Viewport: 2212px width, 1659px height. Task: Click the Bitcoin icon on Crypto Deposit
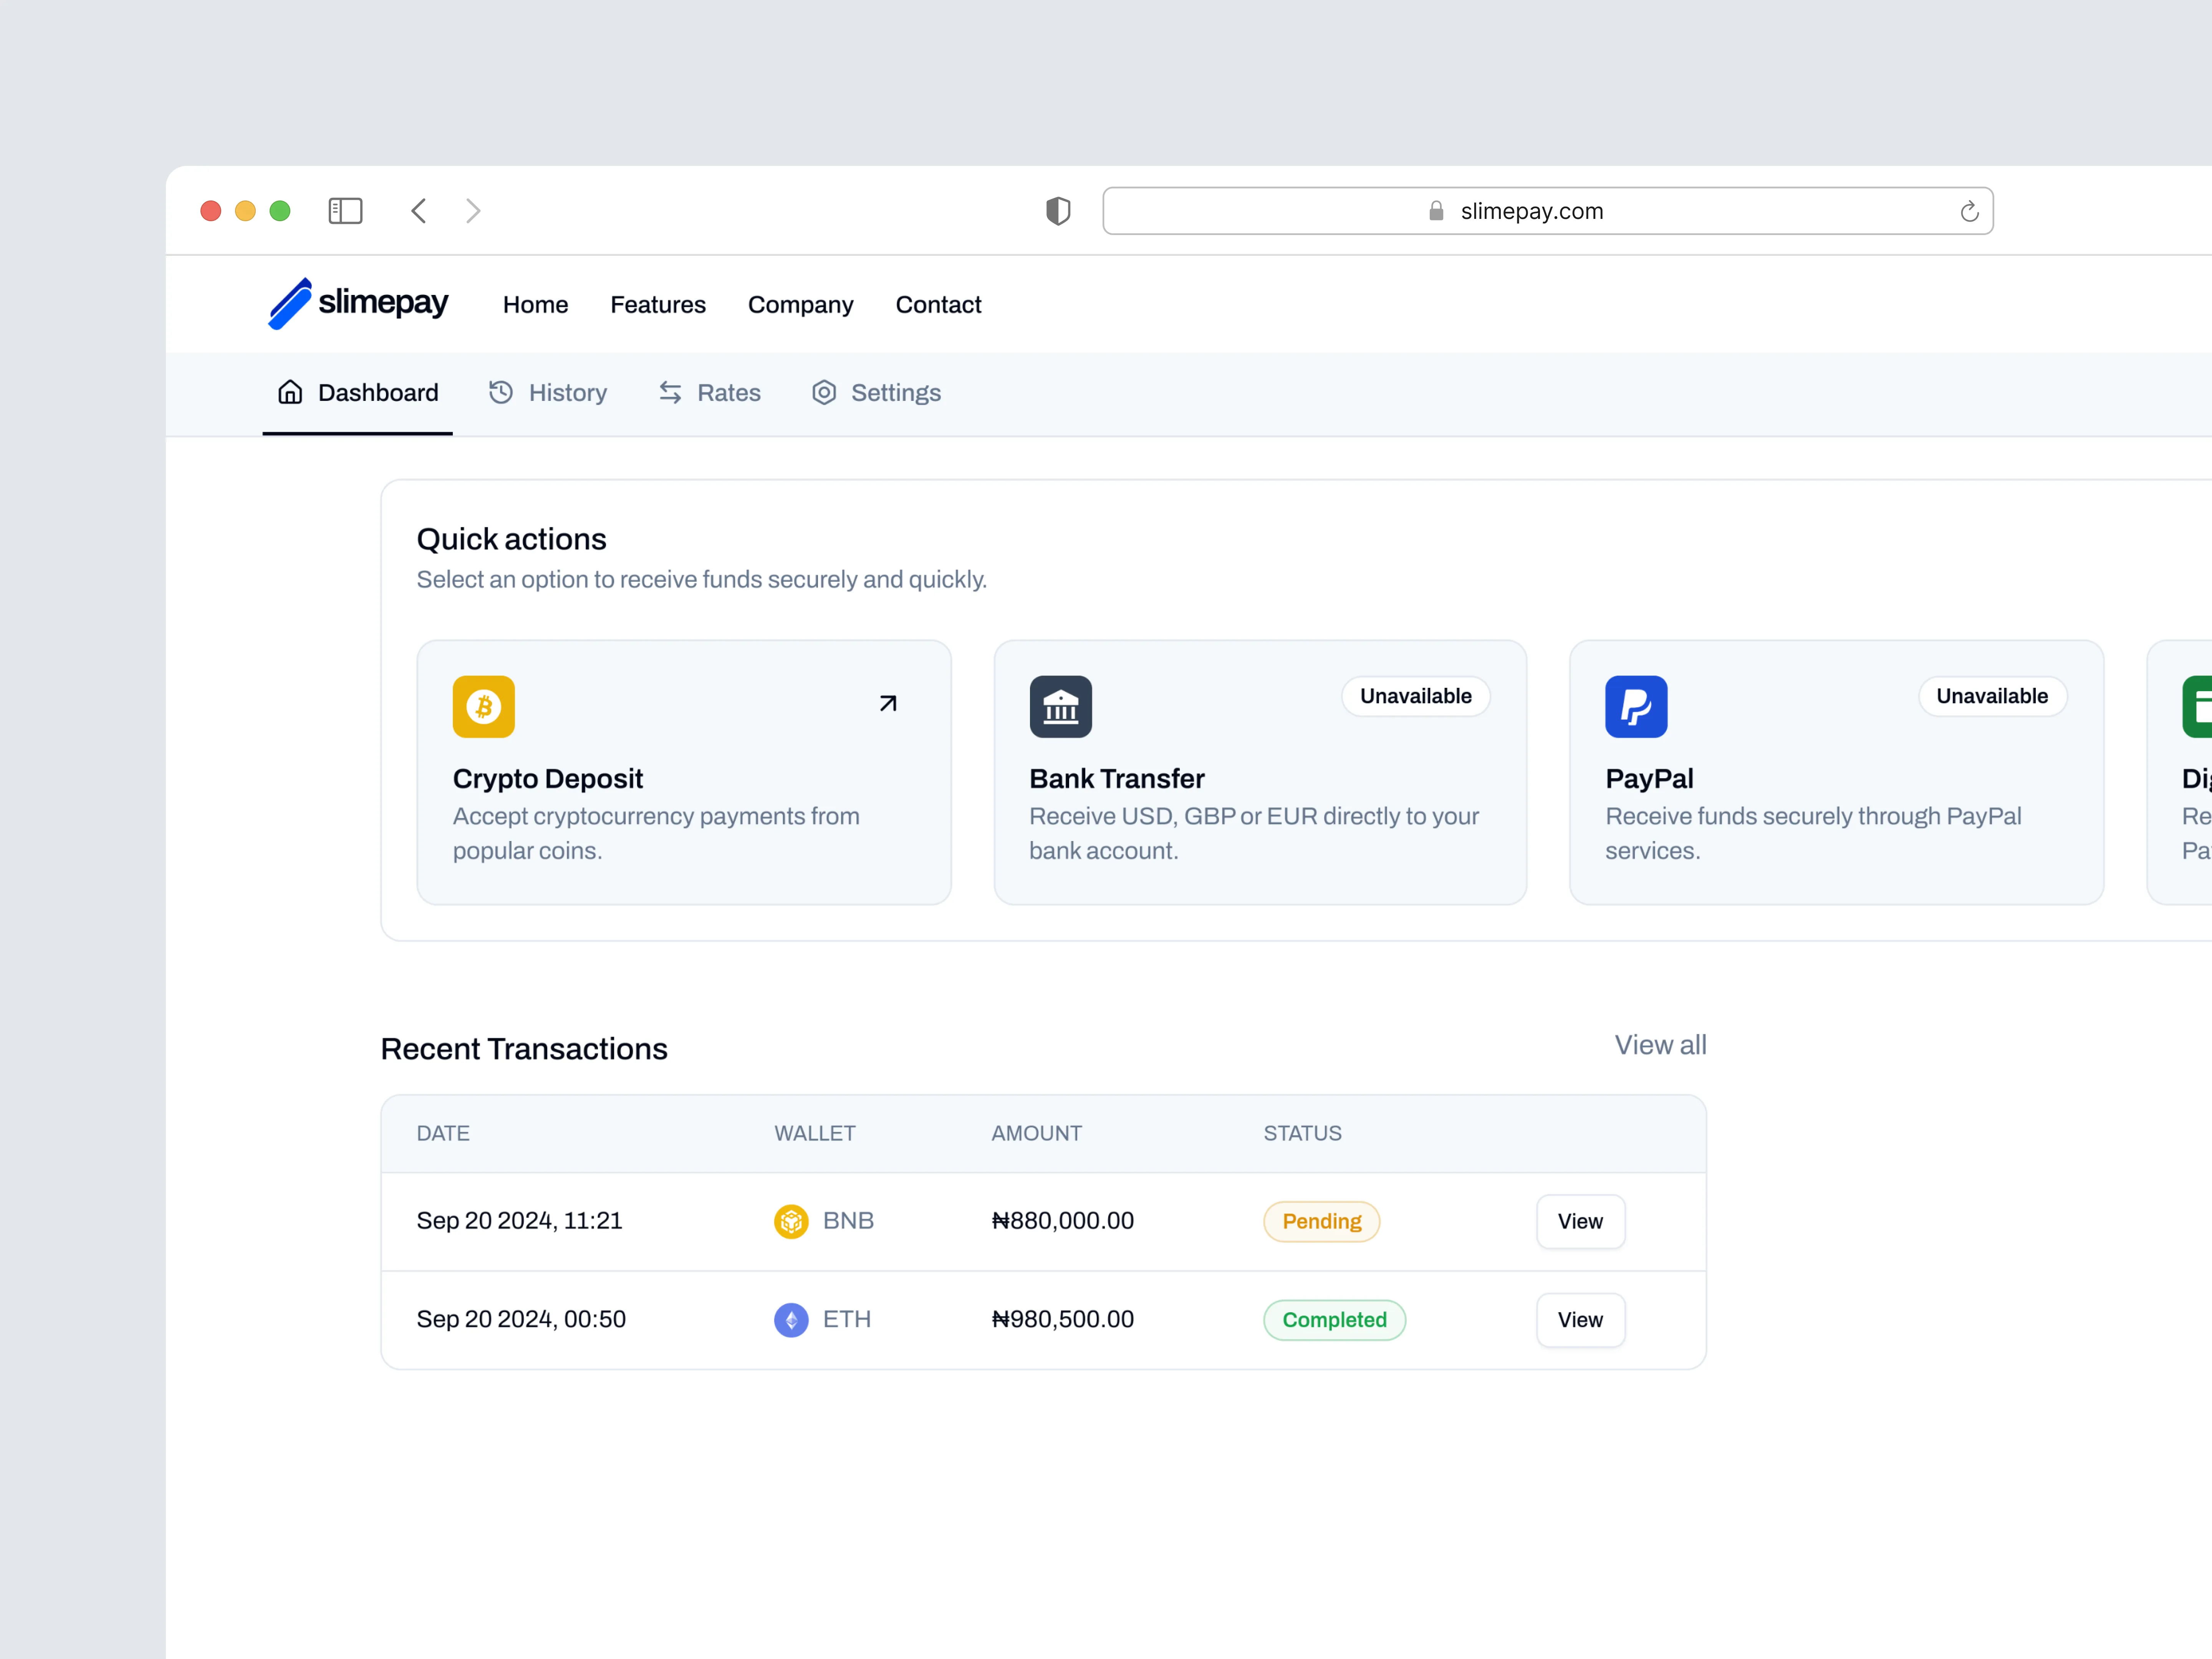click(484, 707)
